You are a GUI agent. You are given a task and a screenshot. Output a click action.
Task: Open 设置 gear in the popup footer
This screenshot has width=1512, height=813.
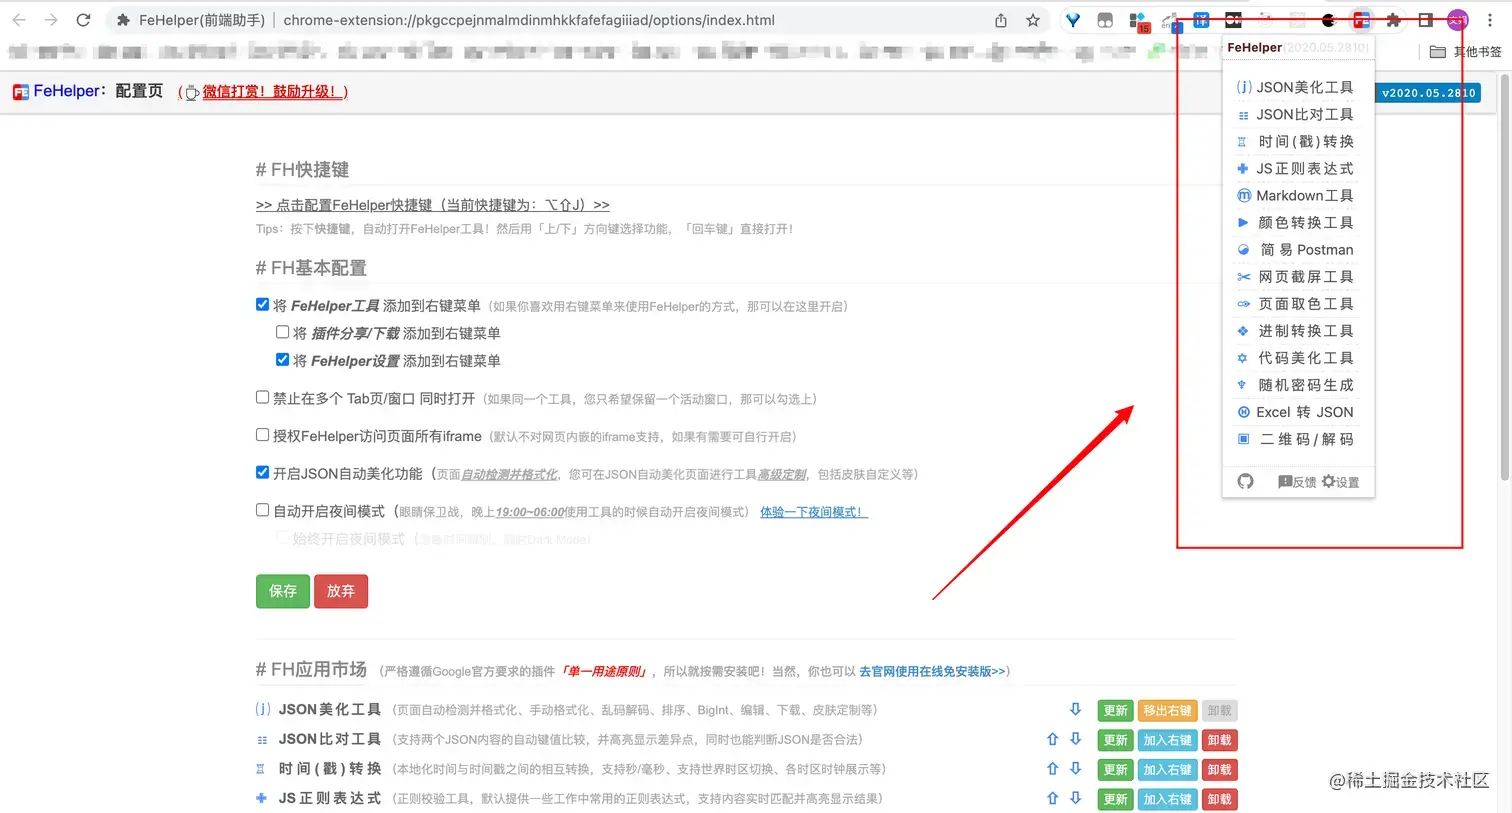point(1341,482)
